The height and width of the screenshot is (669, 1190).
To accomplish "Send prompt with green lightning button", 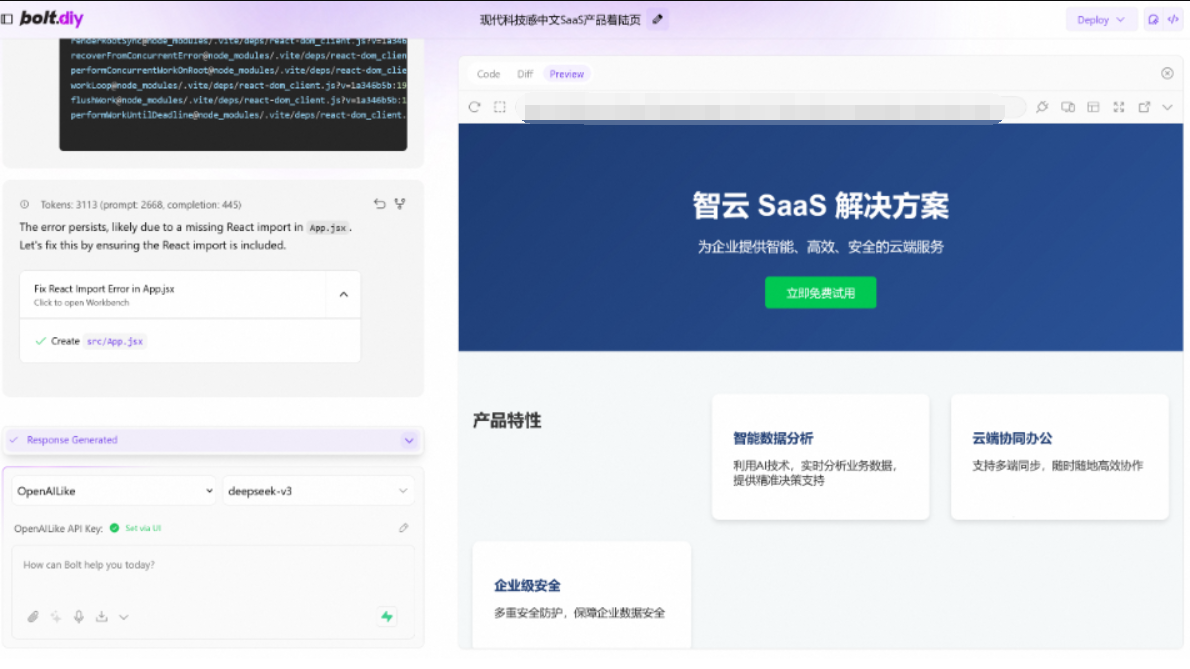I will point(387,617).
